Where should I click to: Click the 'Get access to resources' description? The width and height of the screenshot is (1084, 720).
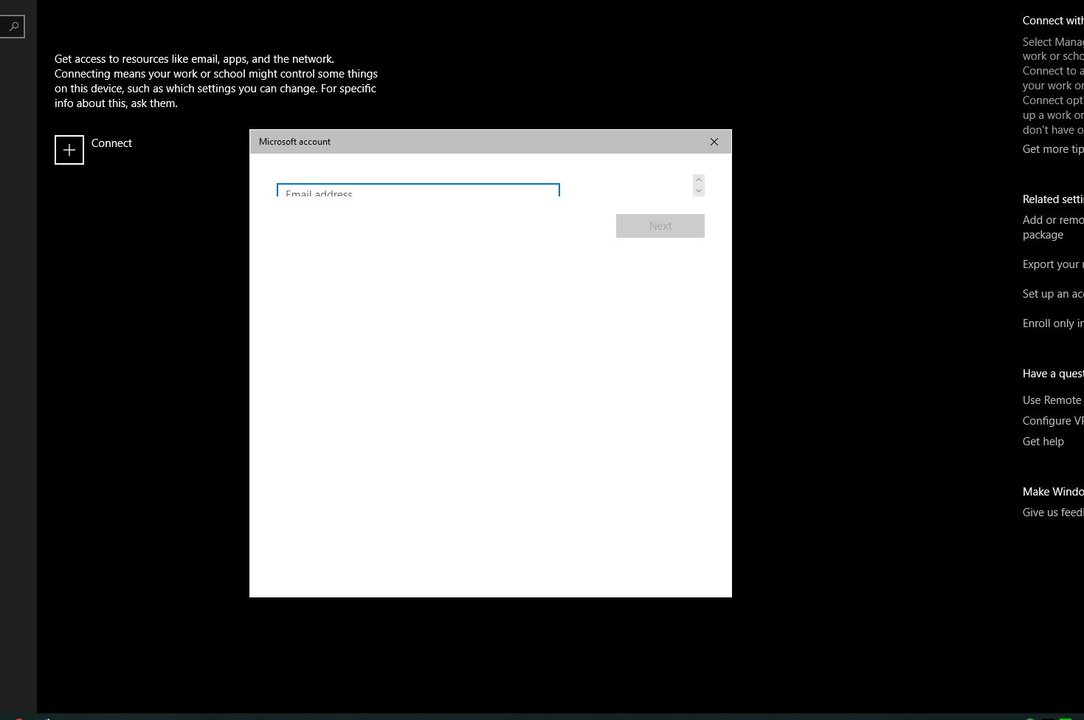click(216, 82)
